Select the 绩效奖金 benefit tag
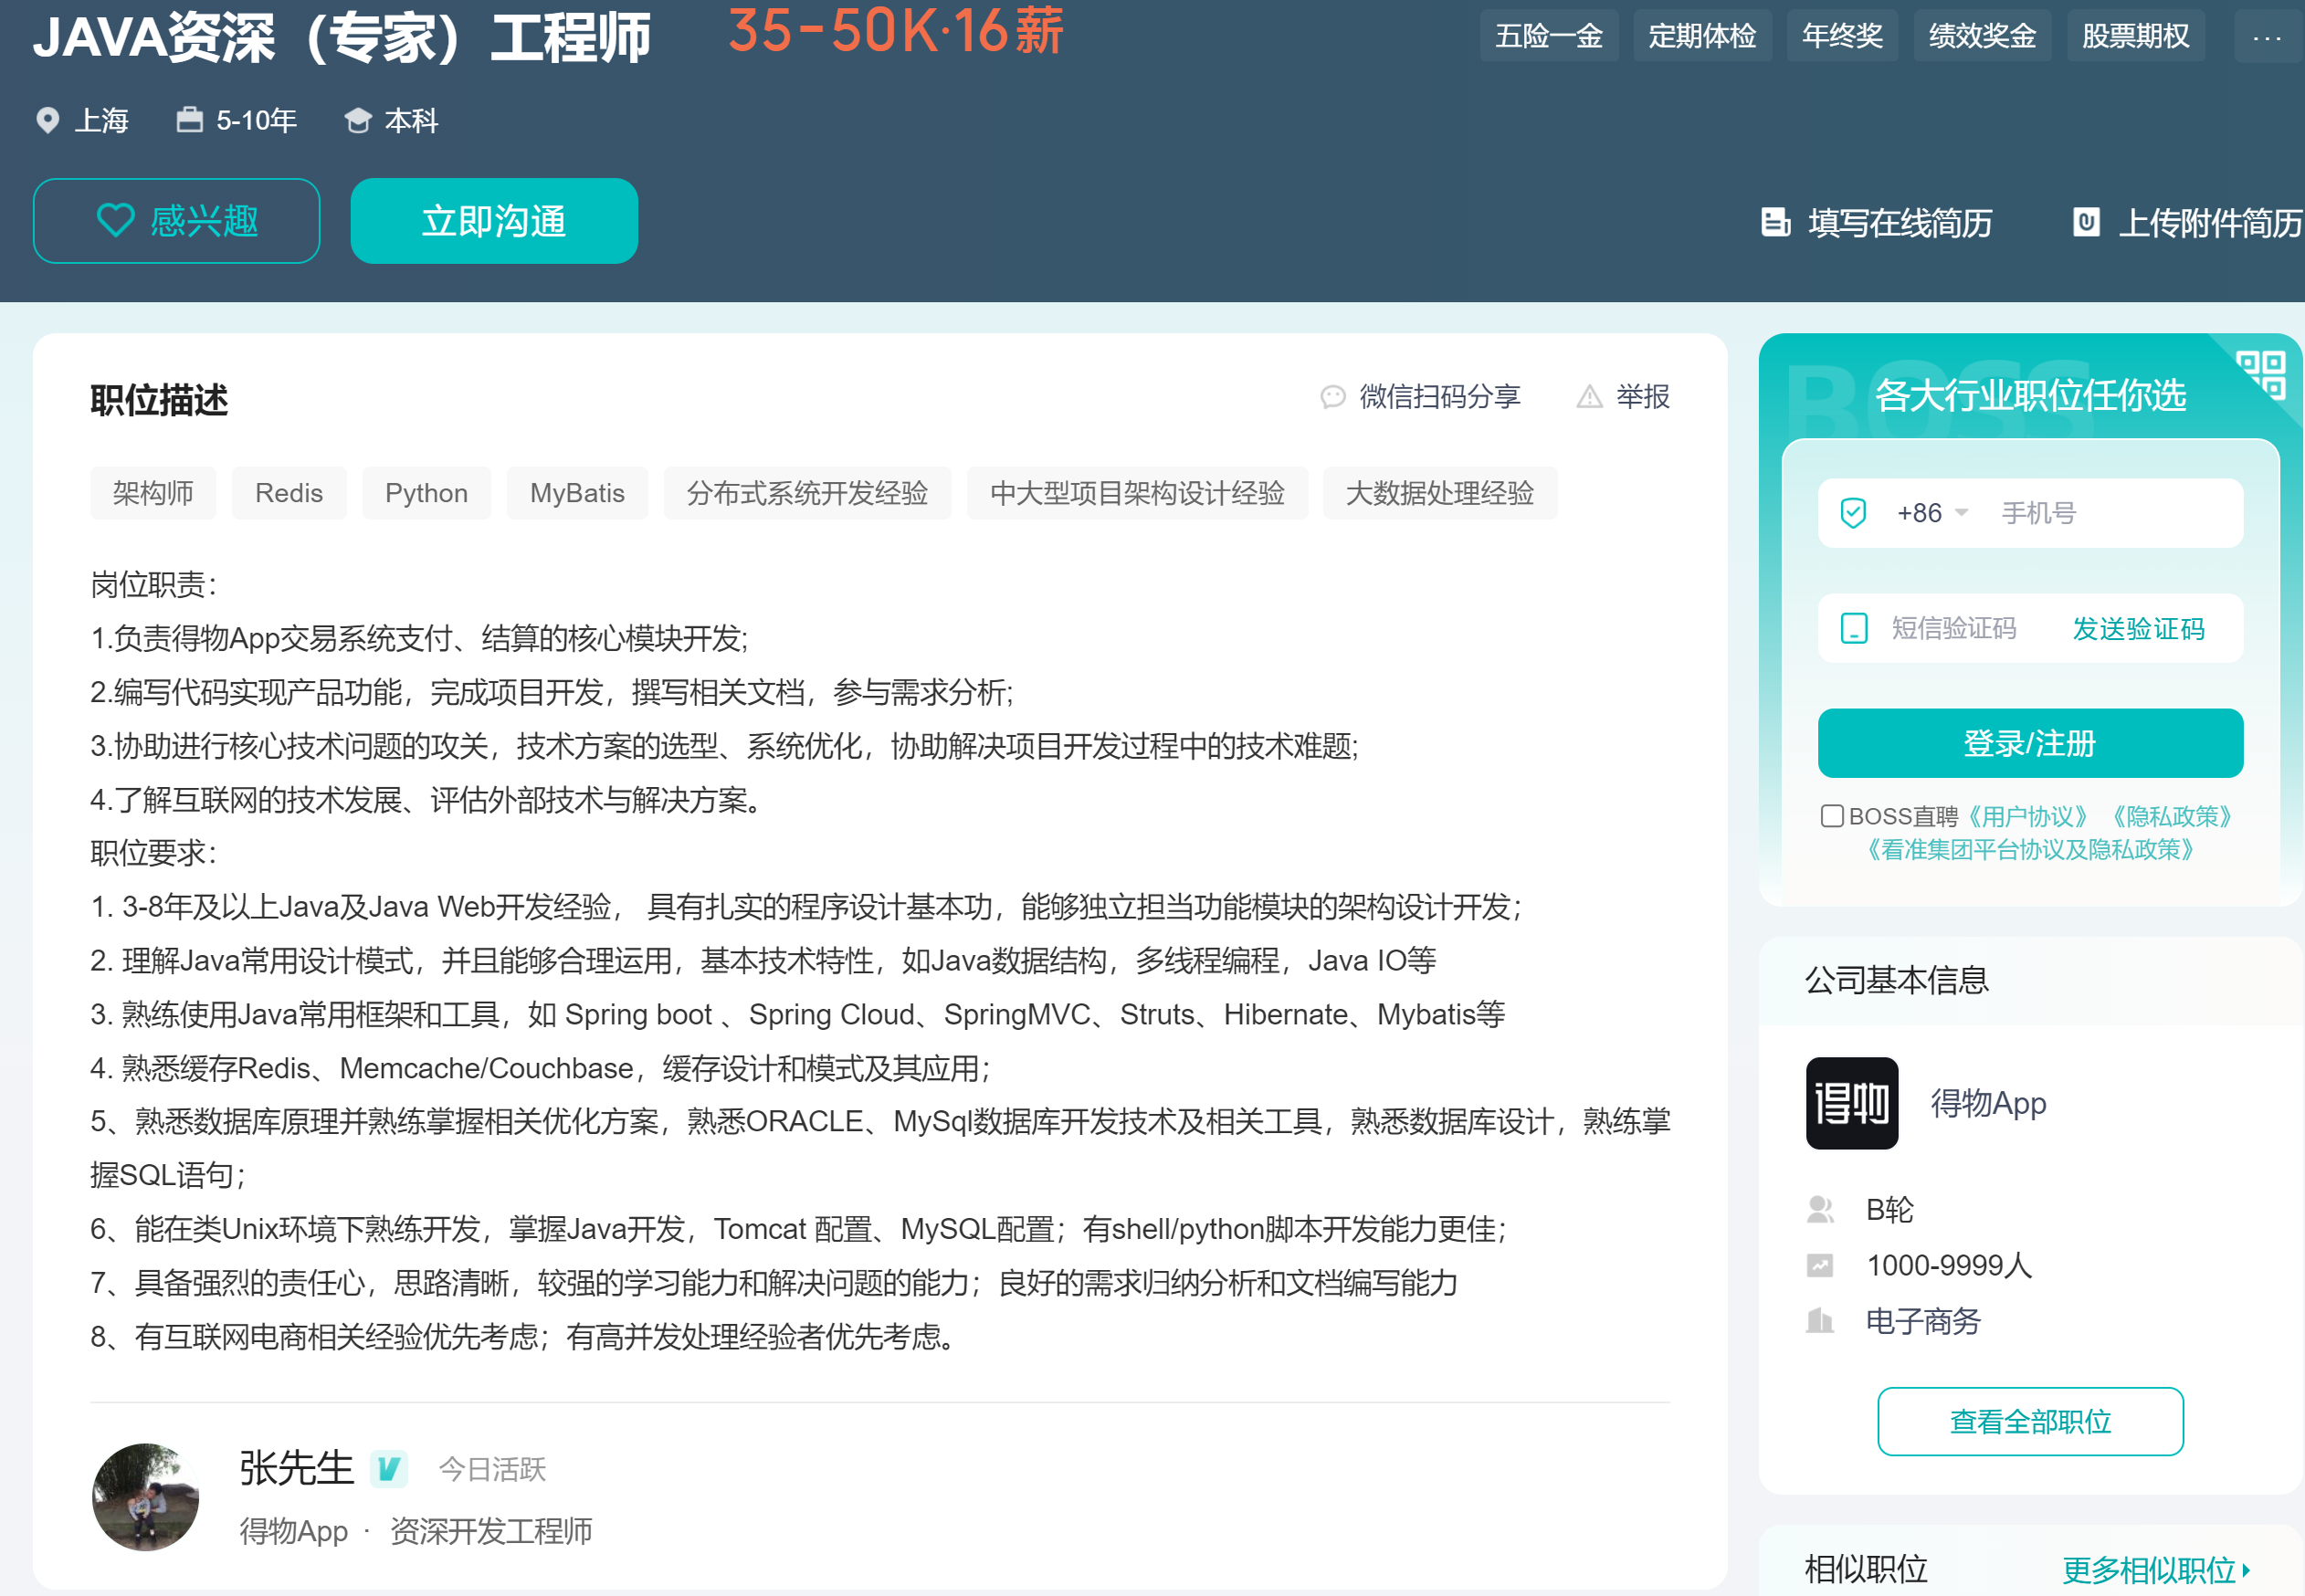Image resolution: width=2305 pixels, height=1596 pixels. (1982, 37)
